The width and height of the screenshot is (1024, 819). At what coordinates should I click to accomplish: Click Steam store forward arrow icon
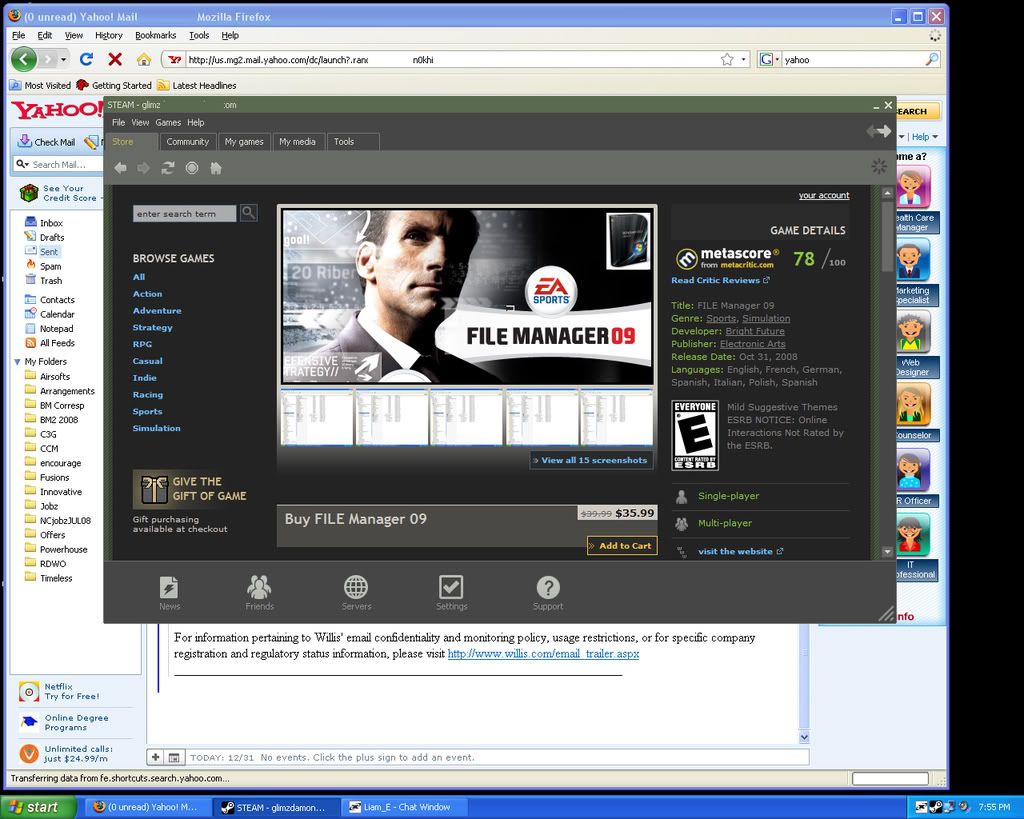pyautogui.click(x=144, y=168)
